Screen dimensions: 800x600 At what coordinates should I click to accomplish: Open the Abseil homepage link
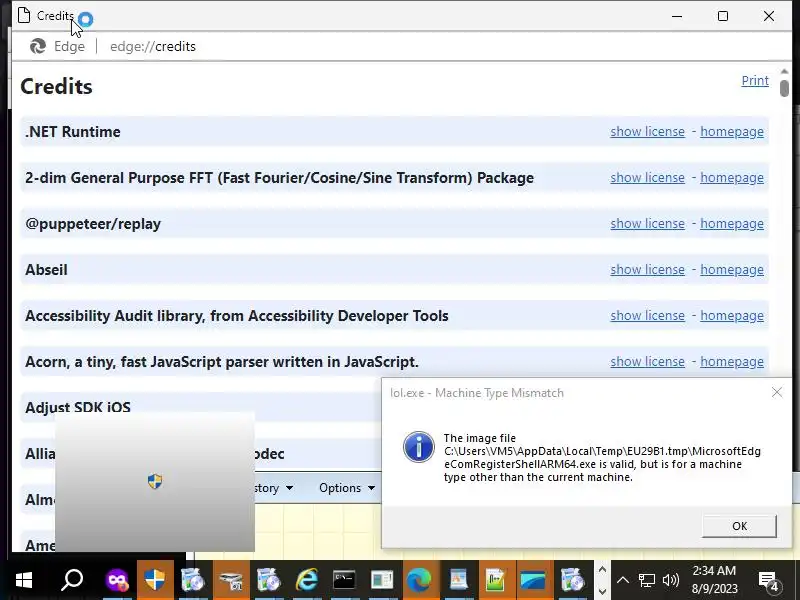[x=732, y=269]
